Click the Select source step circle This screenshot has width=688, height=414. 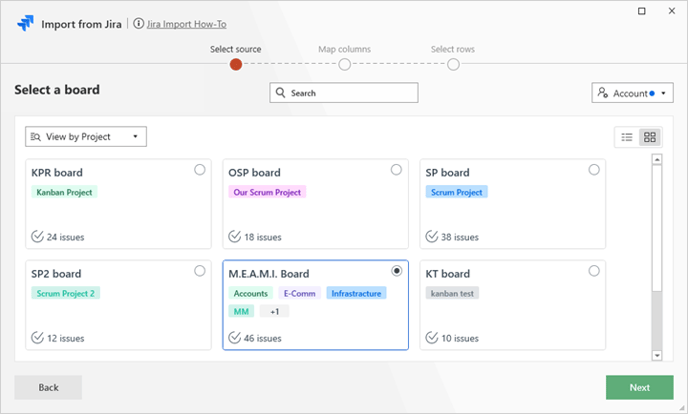point(236,64)
